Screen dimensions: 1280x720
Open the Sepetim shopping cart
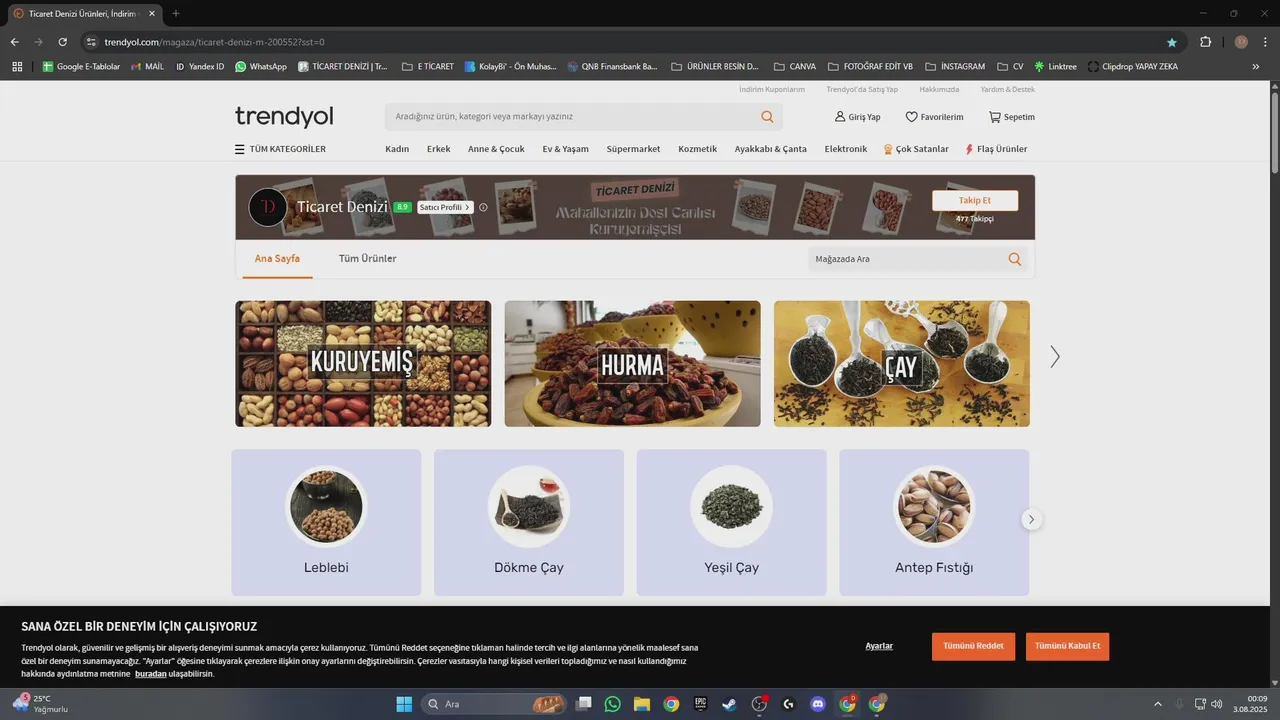point(1011,117)
